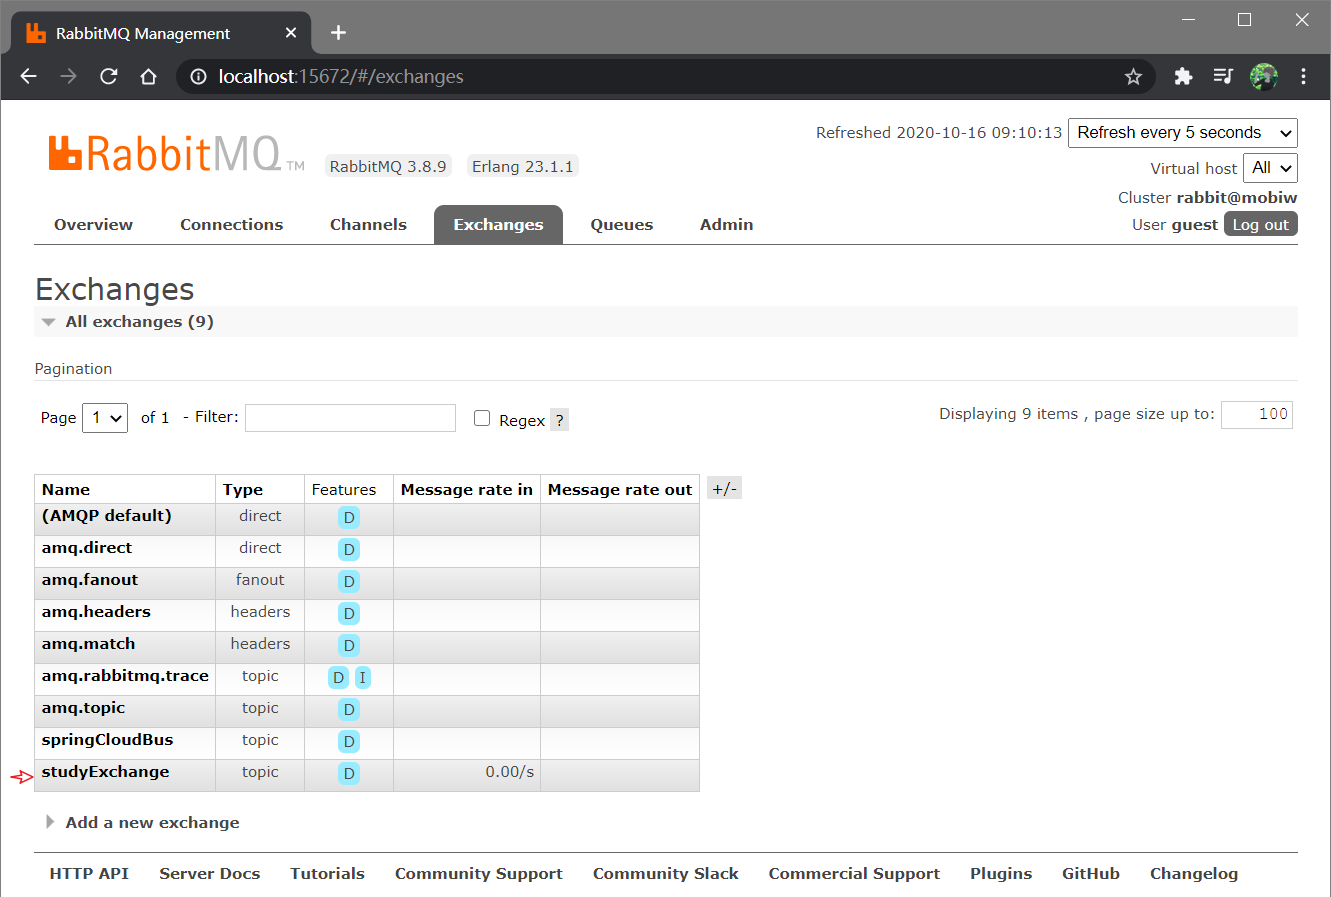The width and height of the screenshot is (1331, 897).
Task: Enable the Regex filter checkbox
Action: pyautogui.click(x=482, y=418)
